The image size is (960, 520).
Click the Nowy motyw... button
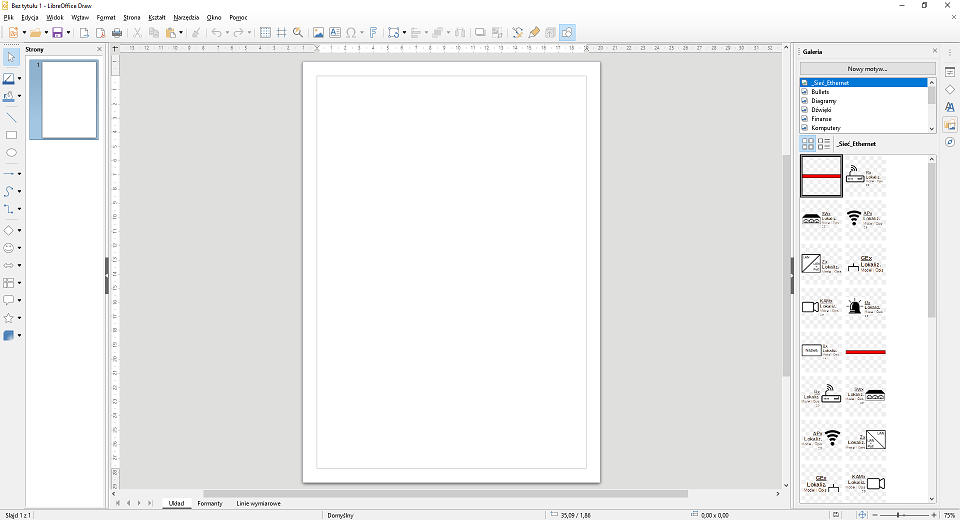point(867,69)
